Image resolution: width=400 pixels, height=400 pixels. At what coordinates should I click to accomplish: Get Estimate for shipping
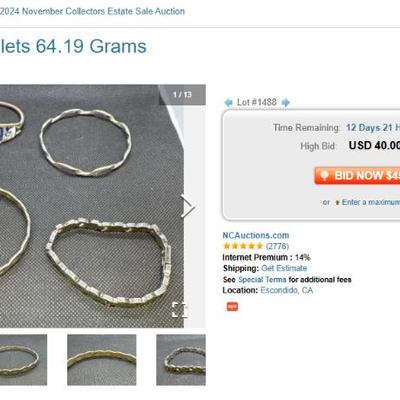click(284, 268)
